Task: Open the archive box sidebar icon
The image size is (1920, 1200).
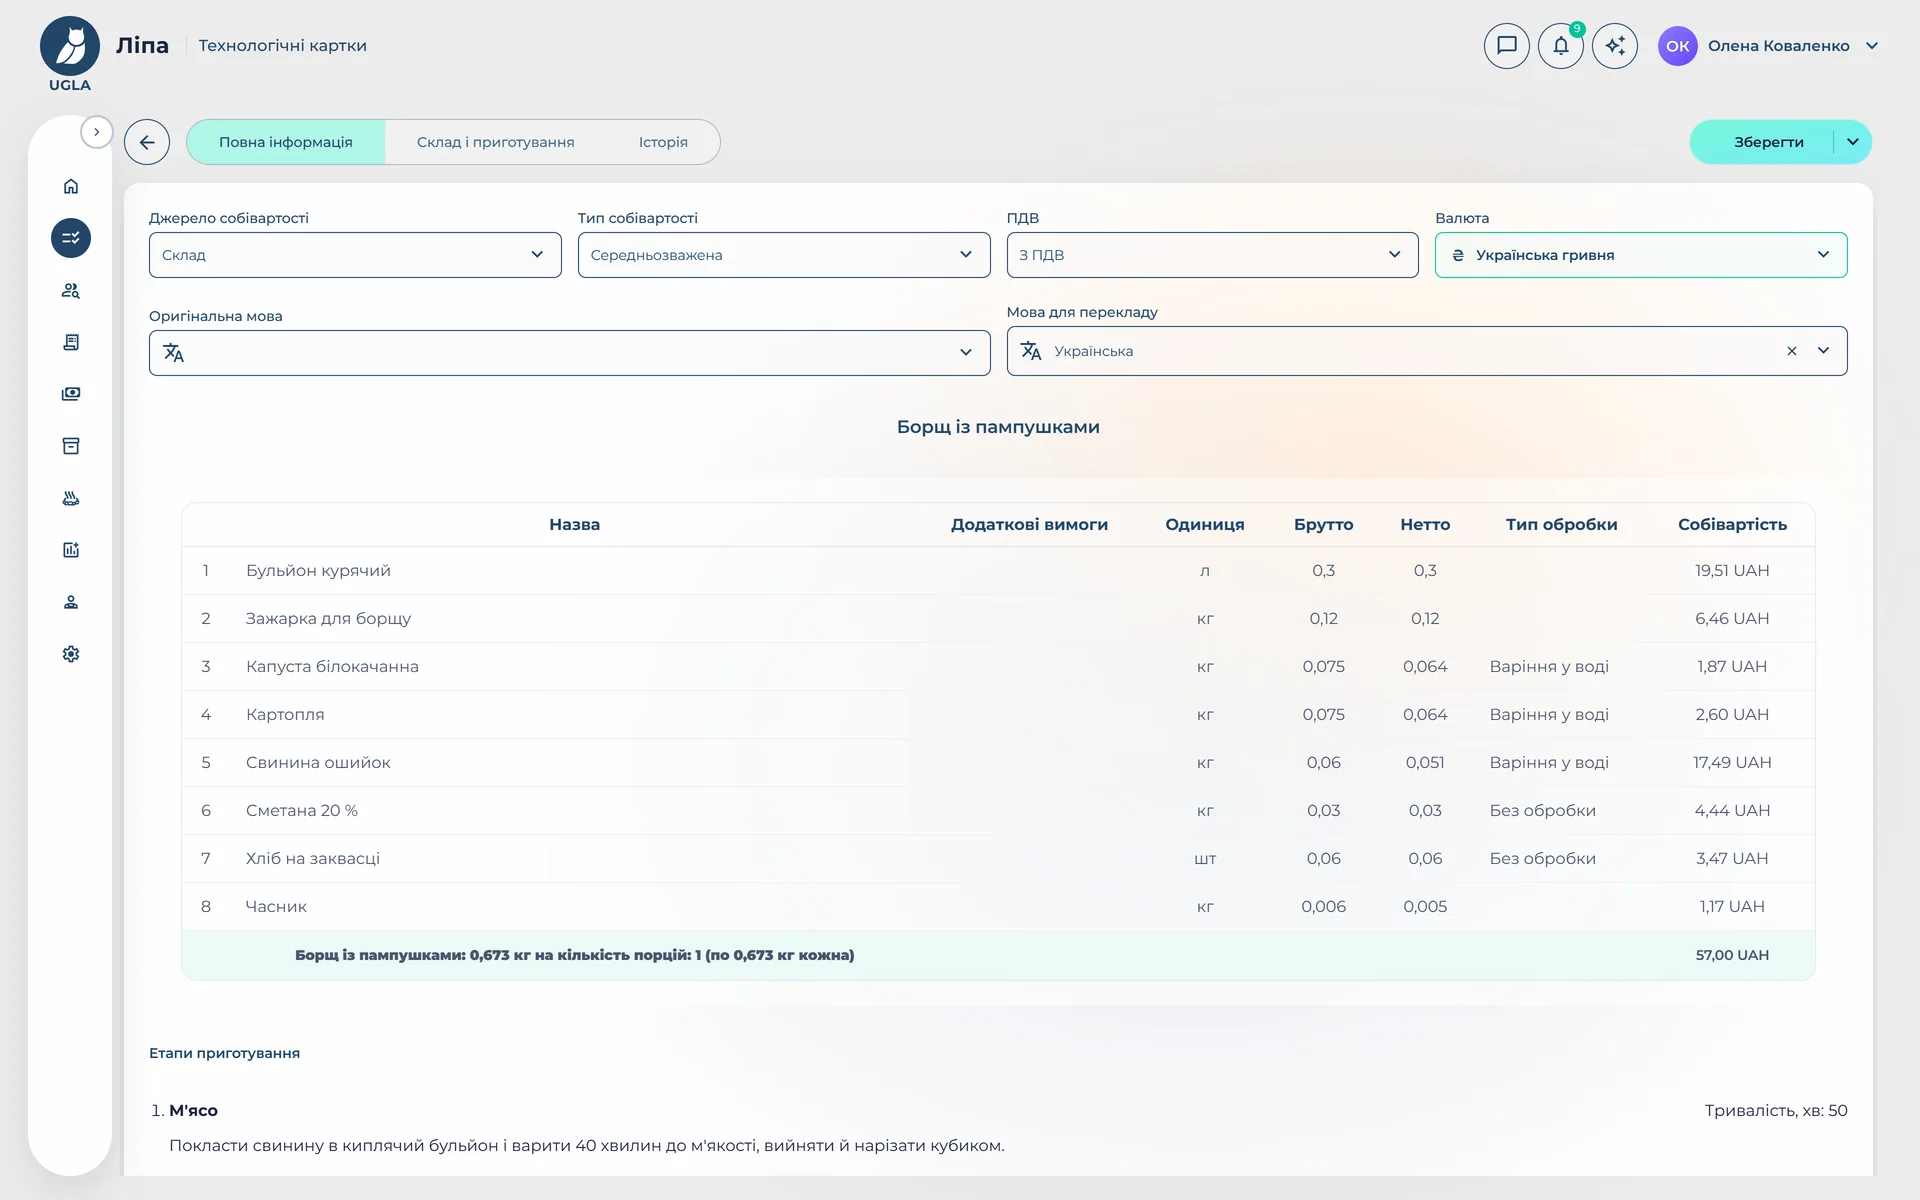Action: [71, 446]
